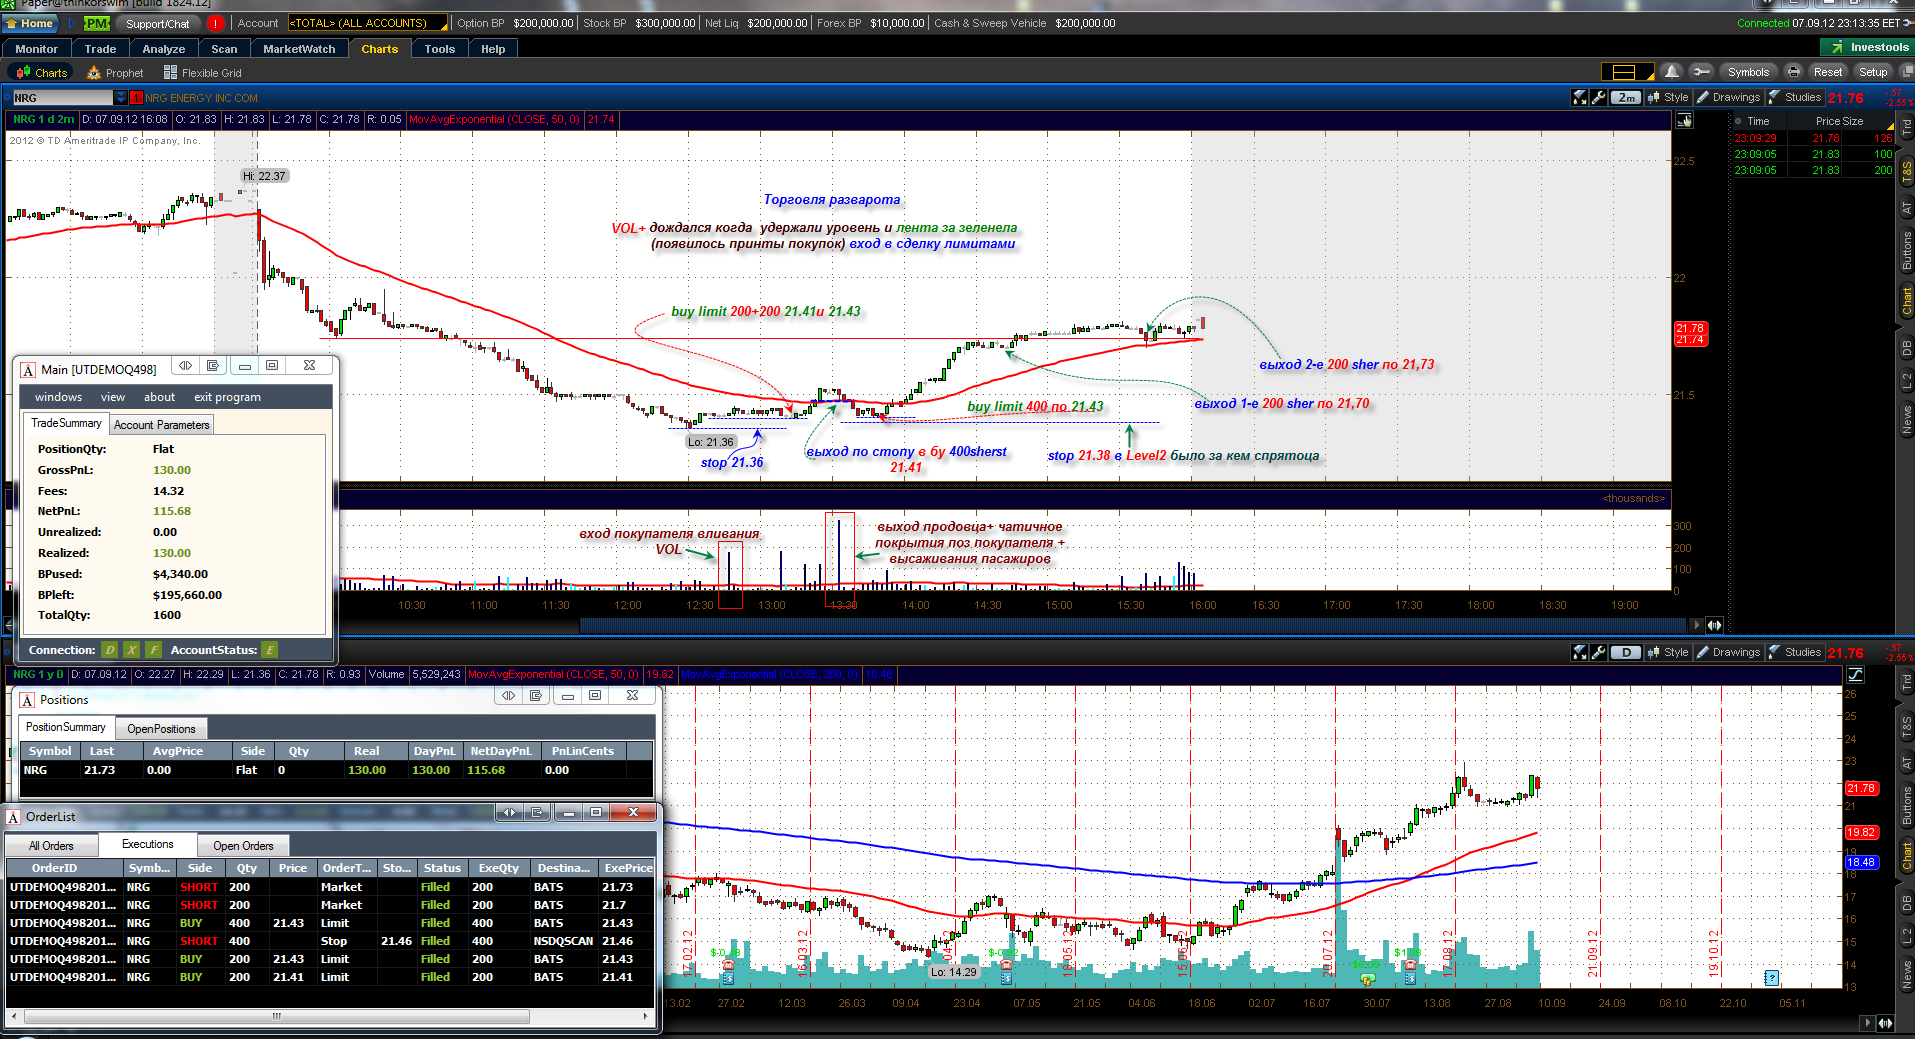Select the Account Parameters tab
1915x1039 pixels.
161,425
